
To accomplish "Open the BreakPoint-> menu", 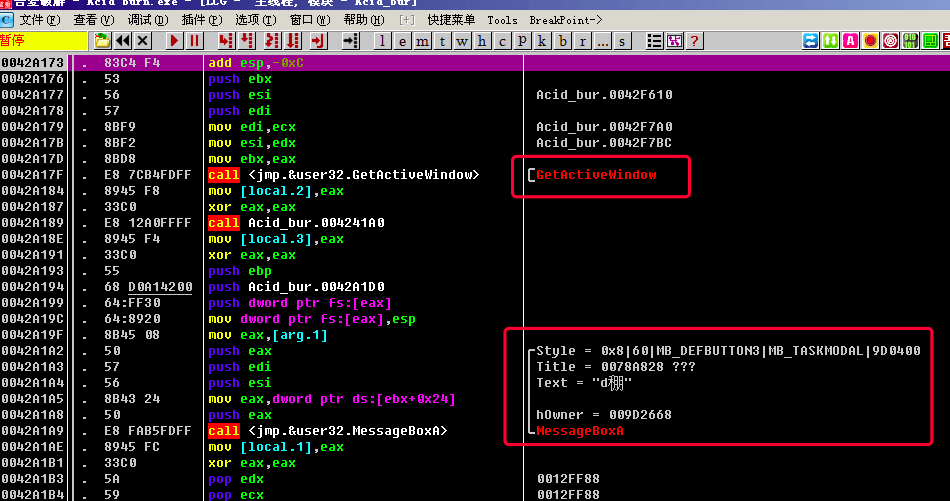I will tap(566, 20).
